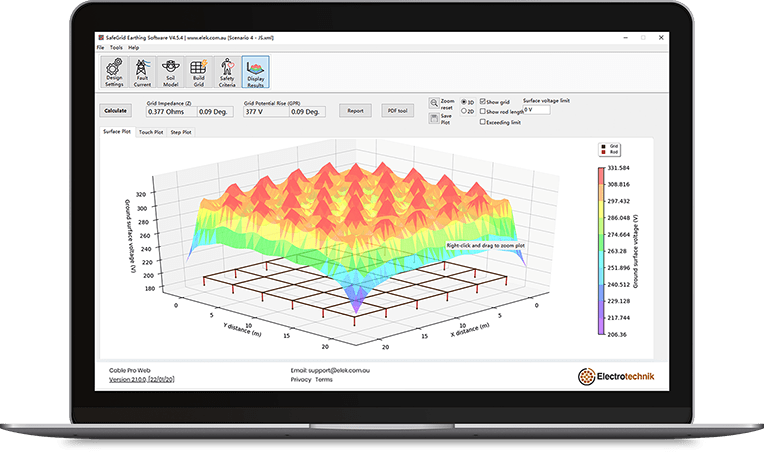Click the Save Plot disk icon
This screenshot has height=452, width=764.
[x=434, y=118]
